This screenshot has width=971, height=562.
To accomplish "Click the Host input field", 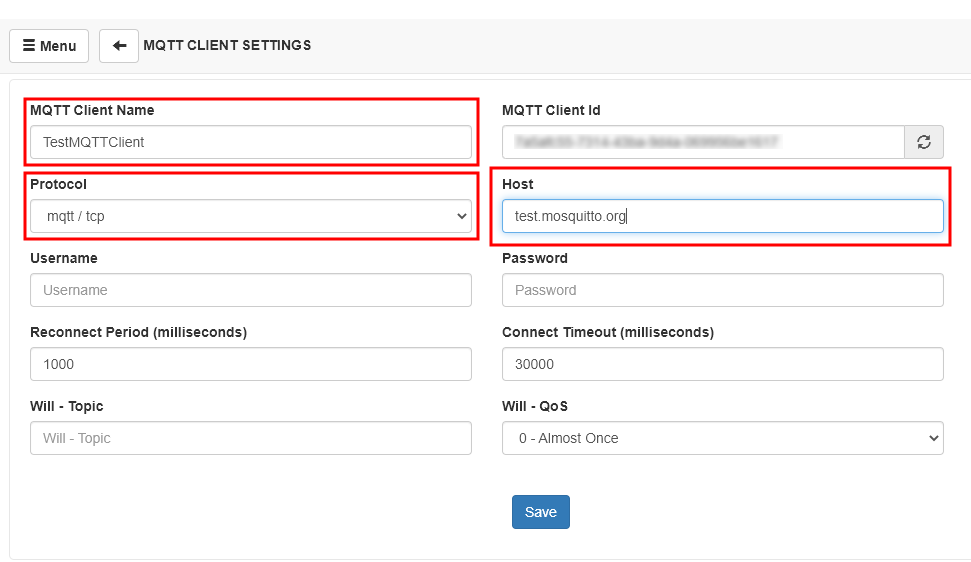I will tap(723, 216).
